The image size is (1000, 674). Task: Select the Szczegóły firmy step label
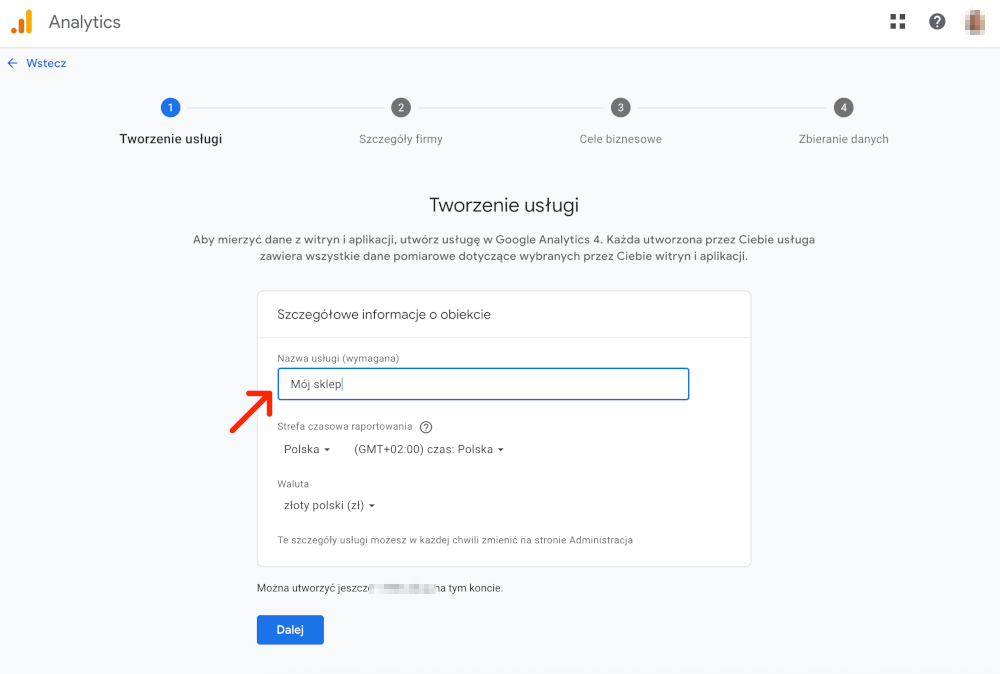pyautogui.click(x=401, y=139)
